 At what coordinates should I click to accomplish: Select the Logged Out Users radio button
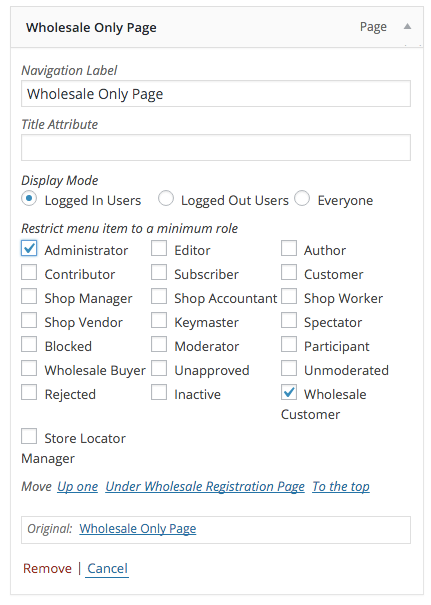click(166, 199)
